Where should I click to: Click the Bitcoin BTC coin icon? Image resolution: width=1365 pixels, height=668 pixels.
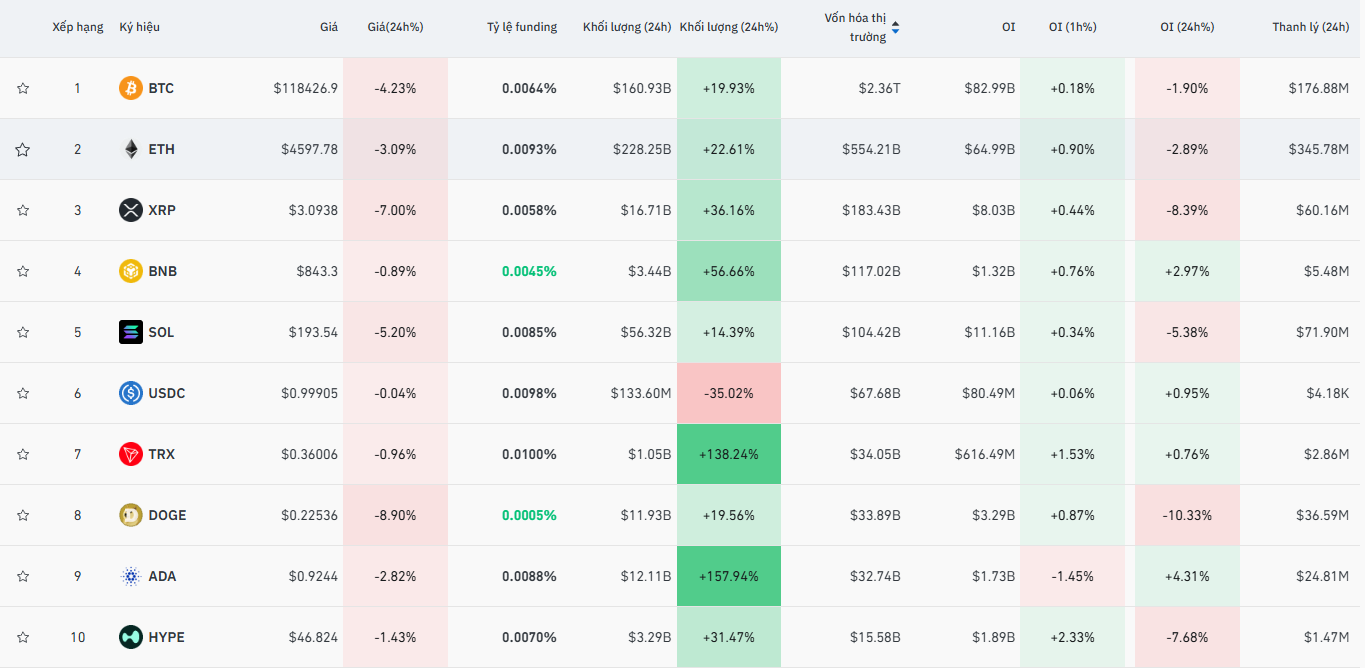coord(131,88)
